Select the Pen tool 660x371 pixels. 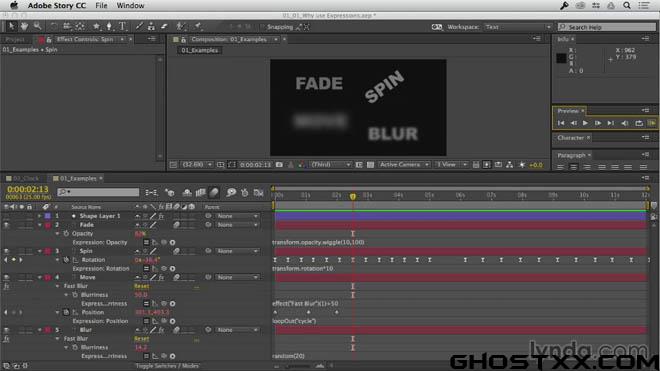pyautogui.click(x=109, y=26)
